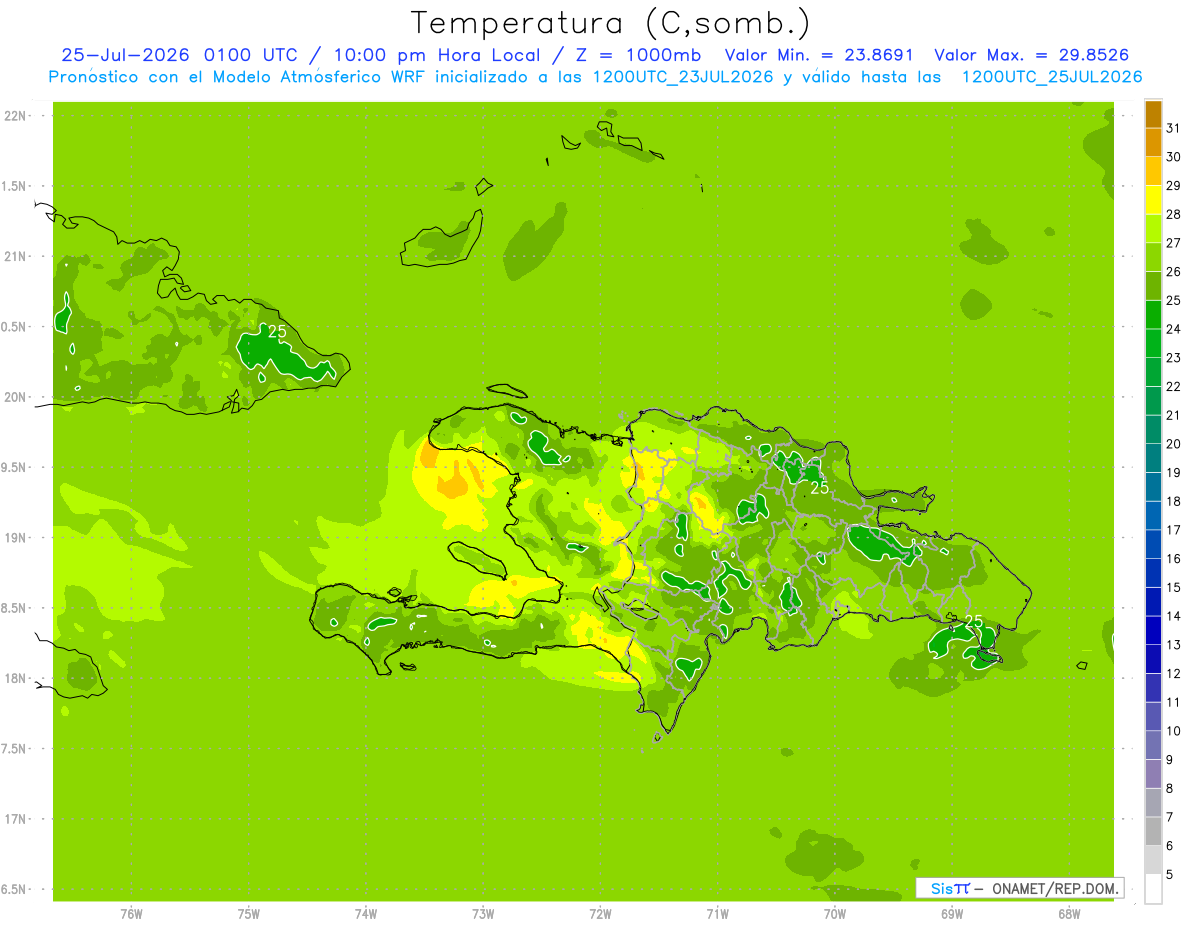Click the '73W' longitude axis label
The image size is (1200, 927).
[x=483, y=914]
